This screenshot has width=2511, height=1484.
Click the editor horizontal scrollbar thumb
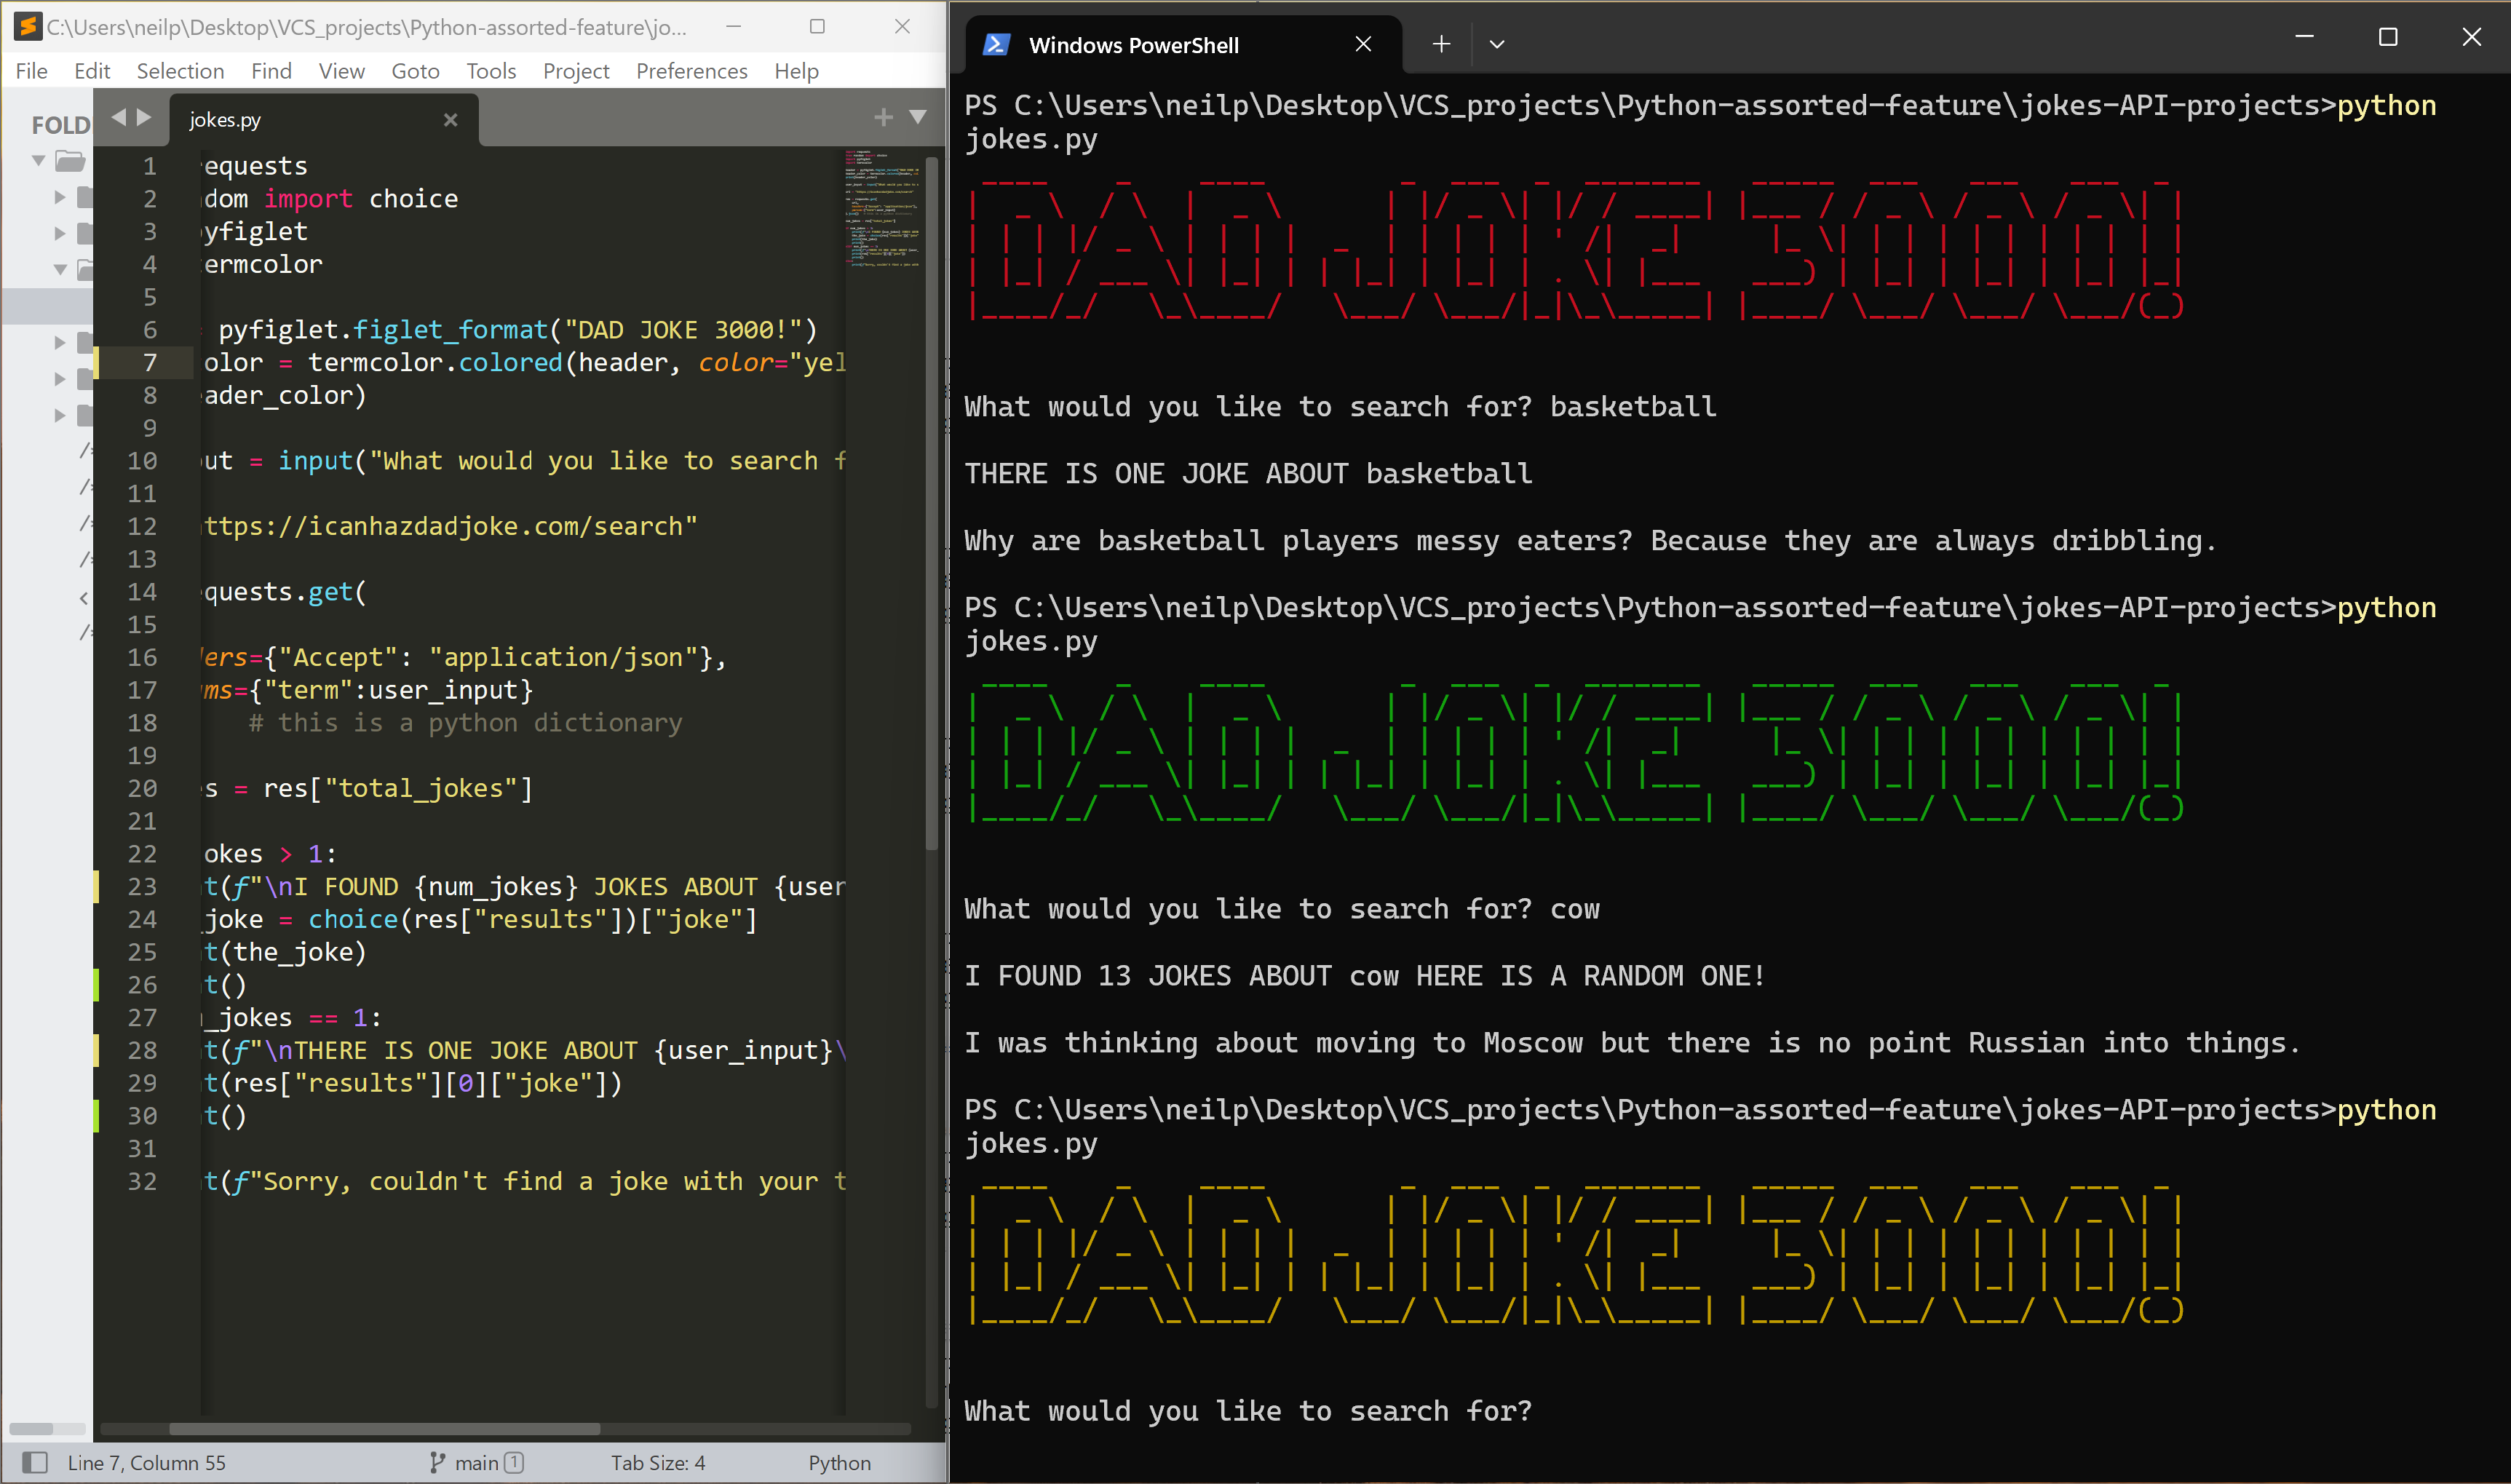point(385,1429)
